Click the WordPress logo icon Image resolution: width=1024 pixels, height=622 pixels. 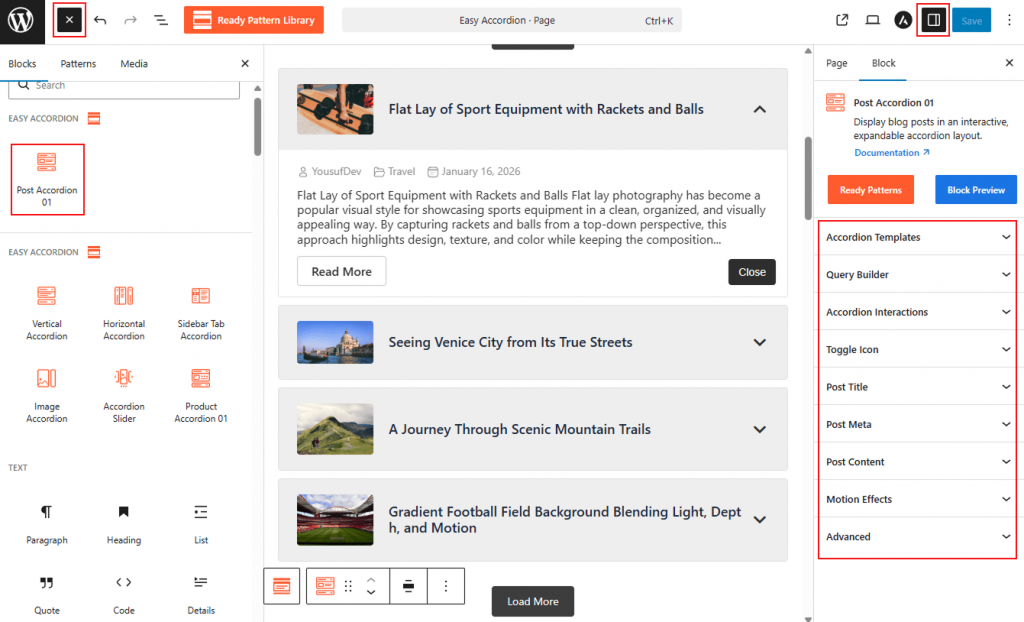click(x=22, y=20)
